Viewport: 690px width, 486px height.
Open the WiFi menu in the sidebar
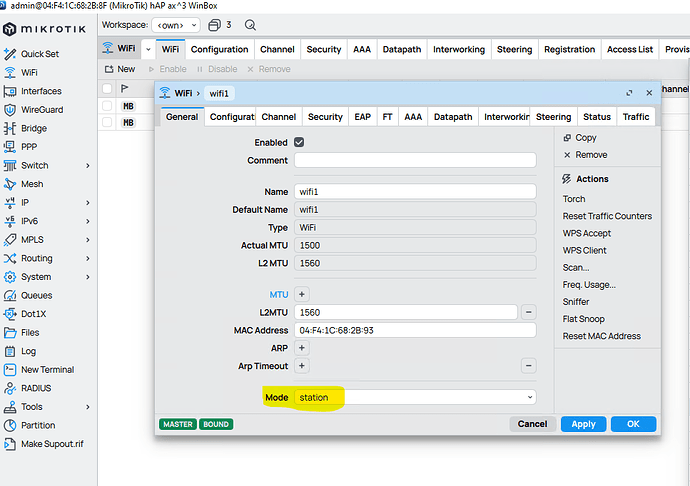tap(21, 73)
